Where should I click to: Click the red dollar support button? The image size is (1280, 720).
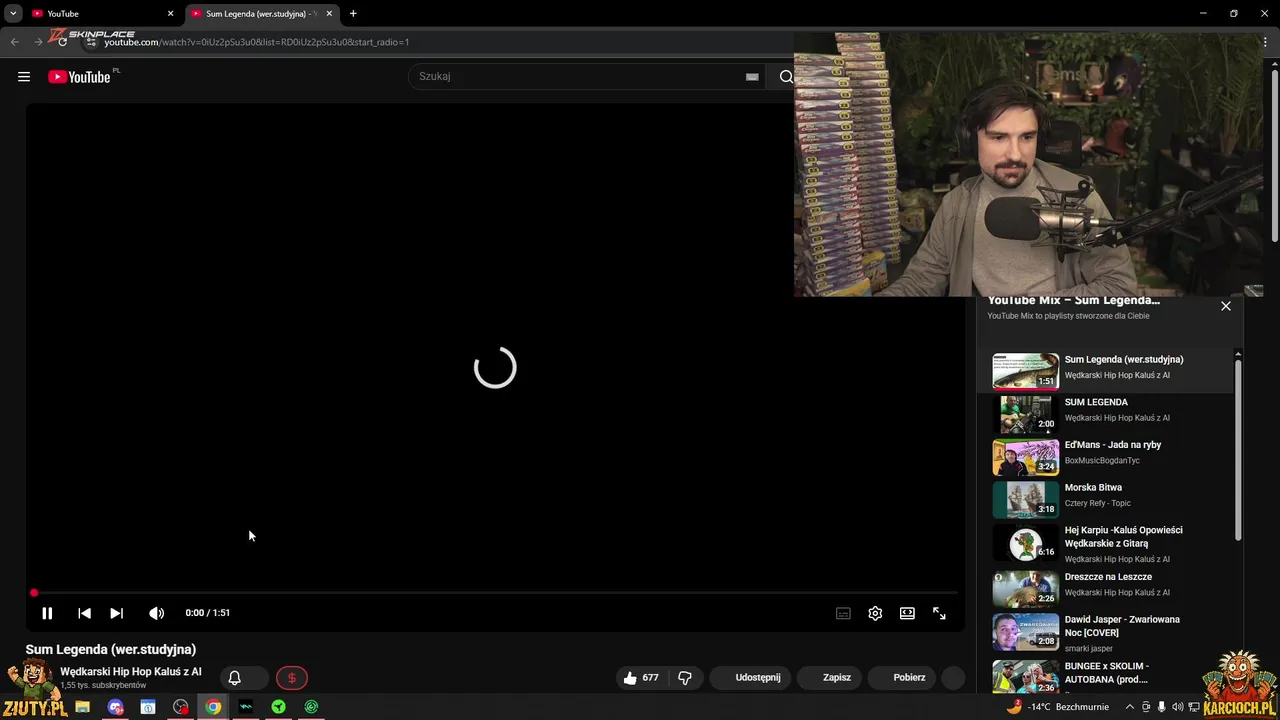click(292, 678)
